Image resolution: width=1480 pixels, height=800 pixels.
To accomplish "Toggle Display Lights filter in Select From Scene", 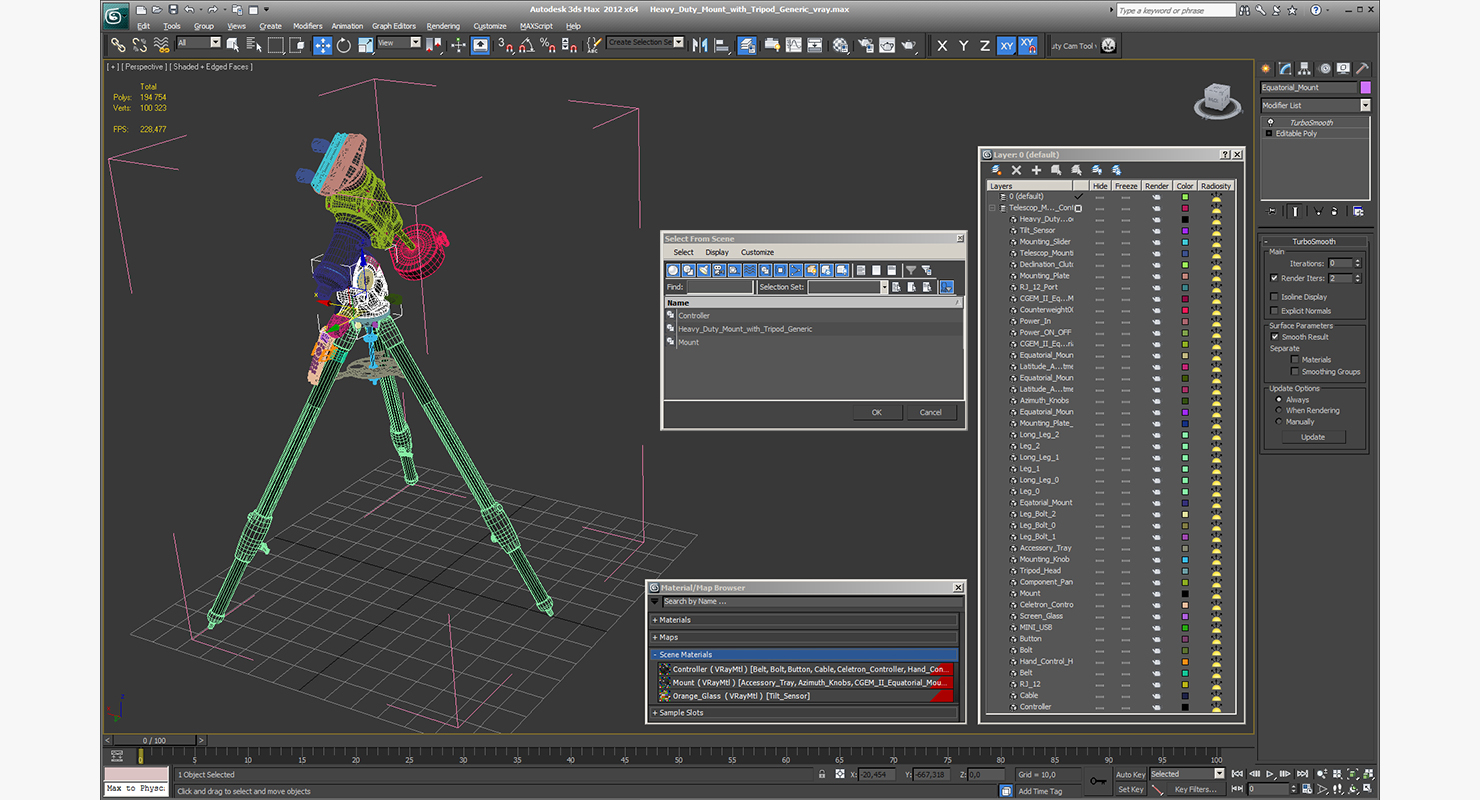I will pos(703,270).
